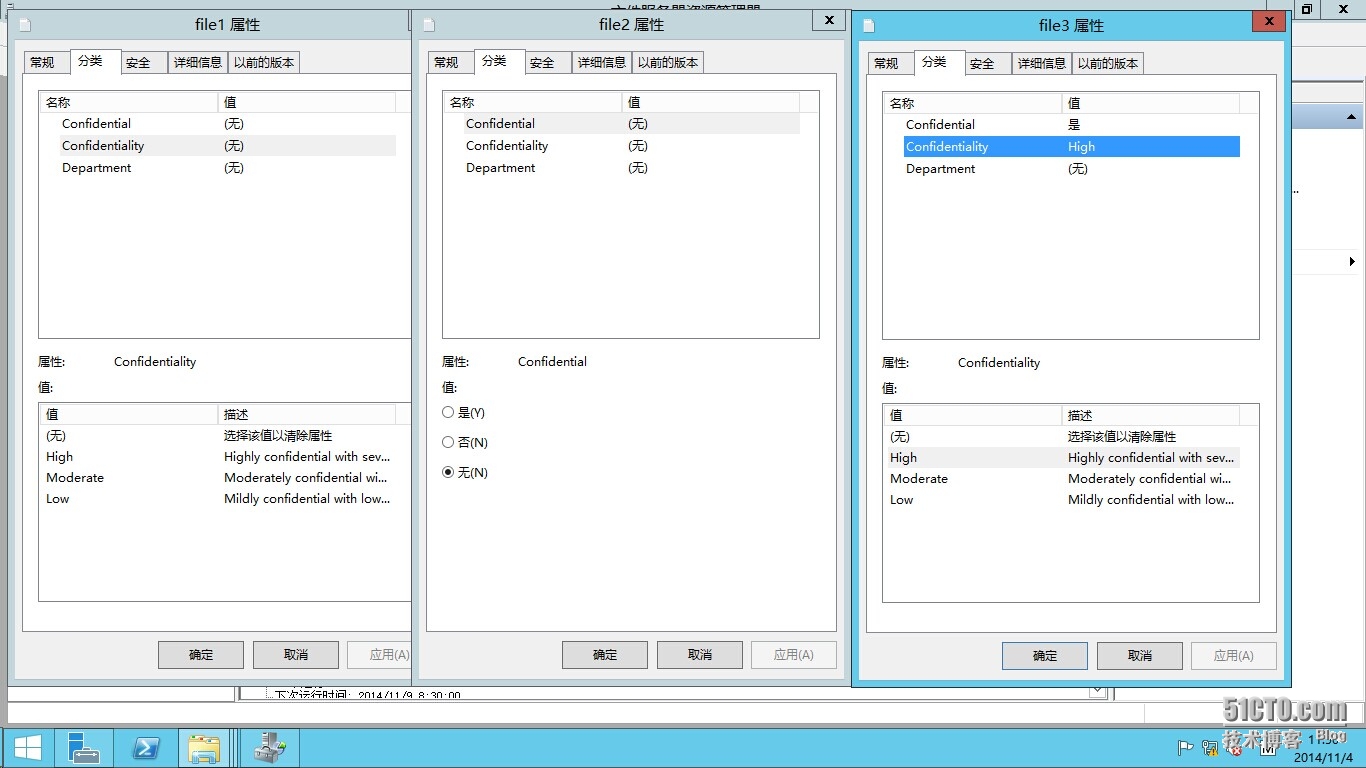Click the taskbar clock date 2014/11/4
The width and height of the screenshot is (1366, 768).
[x=1323, y=757]
